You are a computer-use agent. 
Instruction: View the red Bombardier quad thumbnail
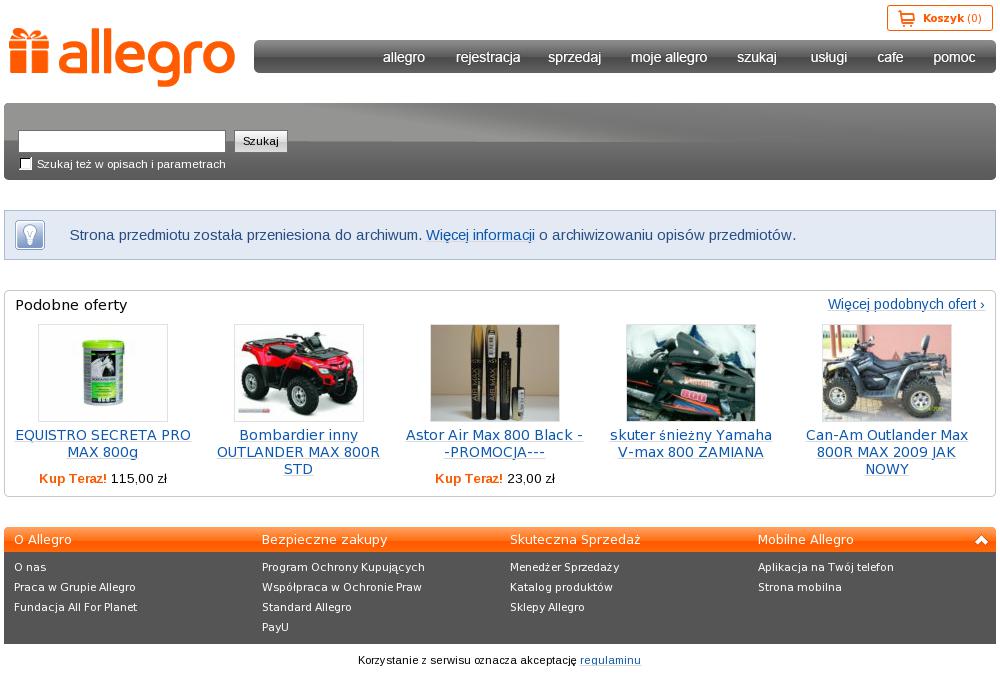point(298,373)
